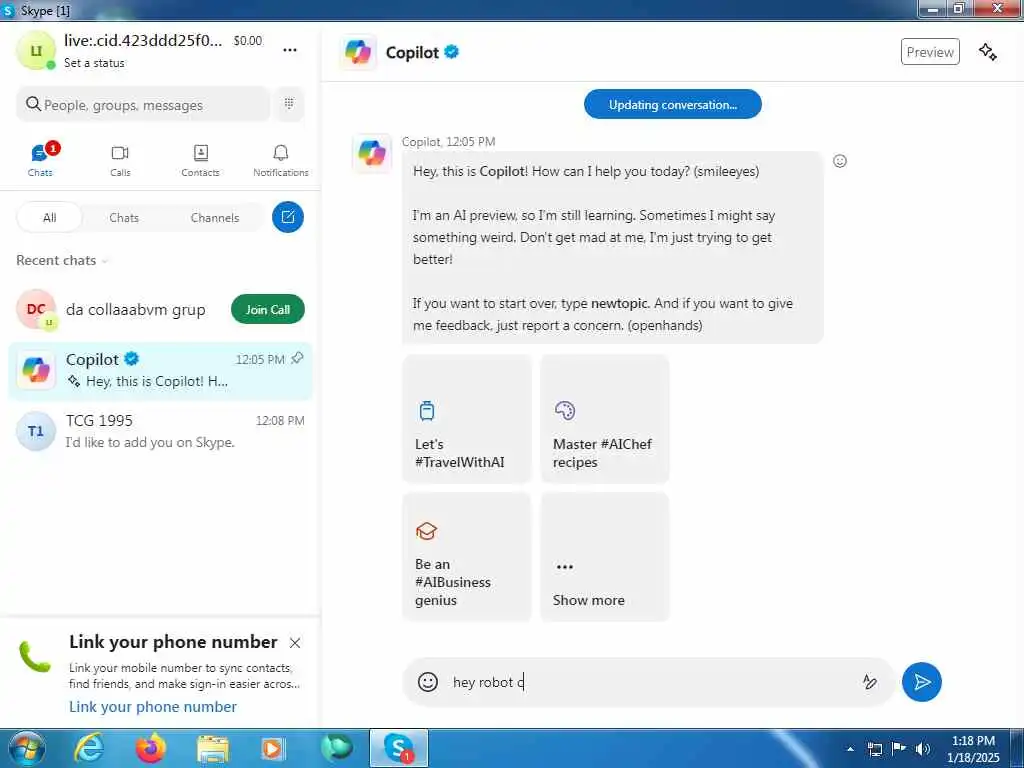Viewport: 1024px width, 768px height.
Task: Click the Link your phone number link
Action: click(x=153, y=707)
